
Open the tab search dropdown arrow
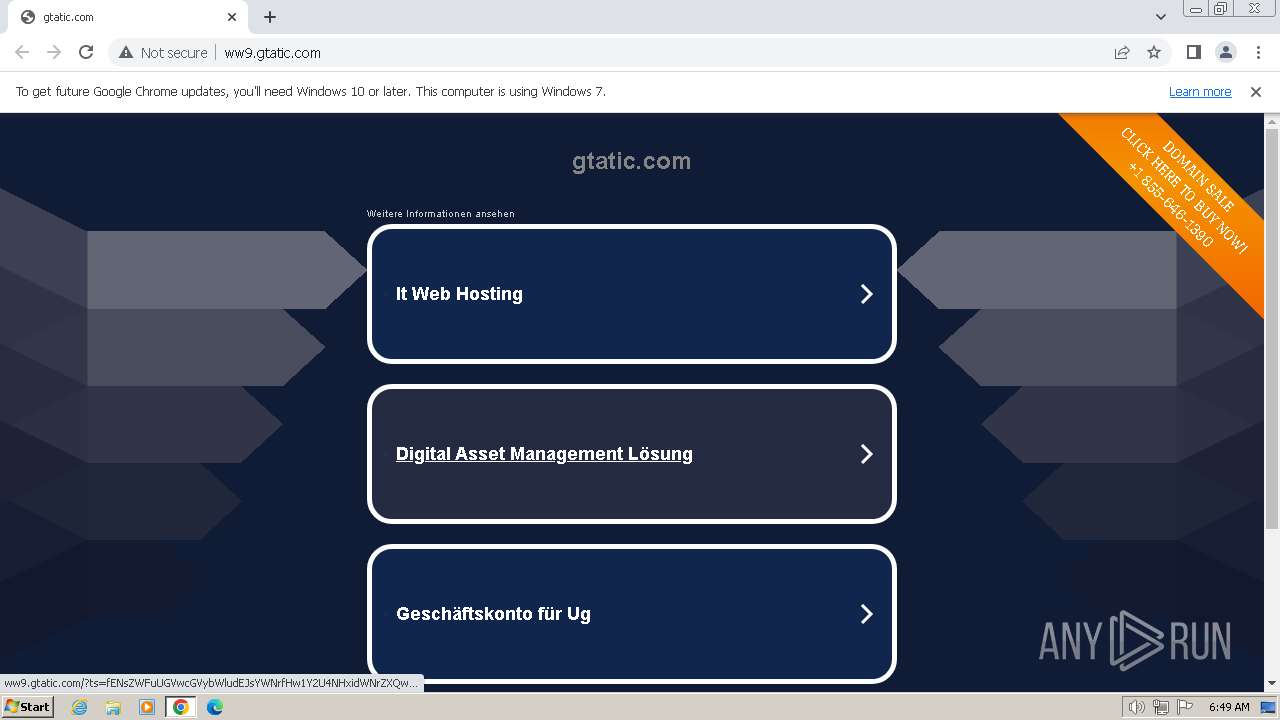coord(1161,17)
